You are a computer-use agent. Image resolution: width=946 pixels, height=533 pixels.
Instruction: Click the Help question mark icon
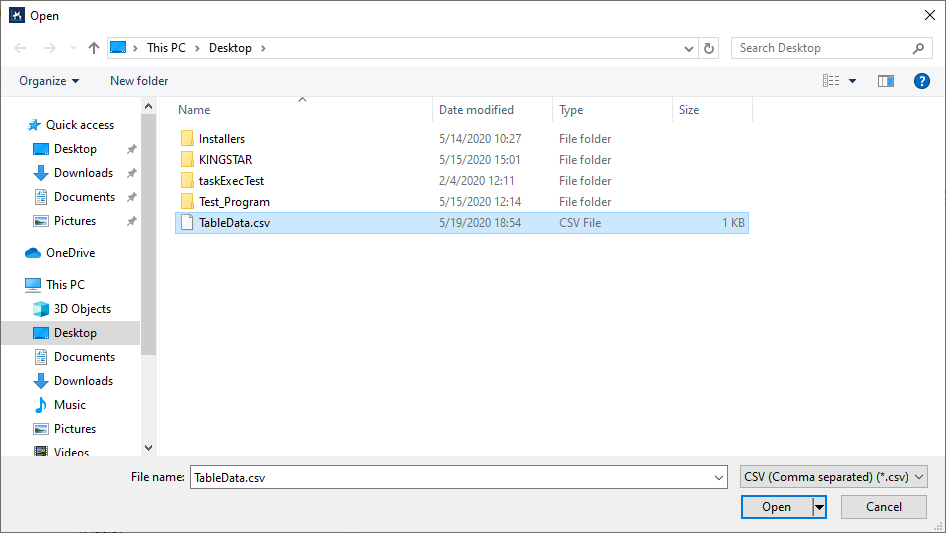pyautogui.click(x=922, y=81)
